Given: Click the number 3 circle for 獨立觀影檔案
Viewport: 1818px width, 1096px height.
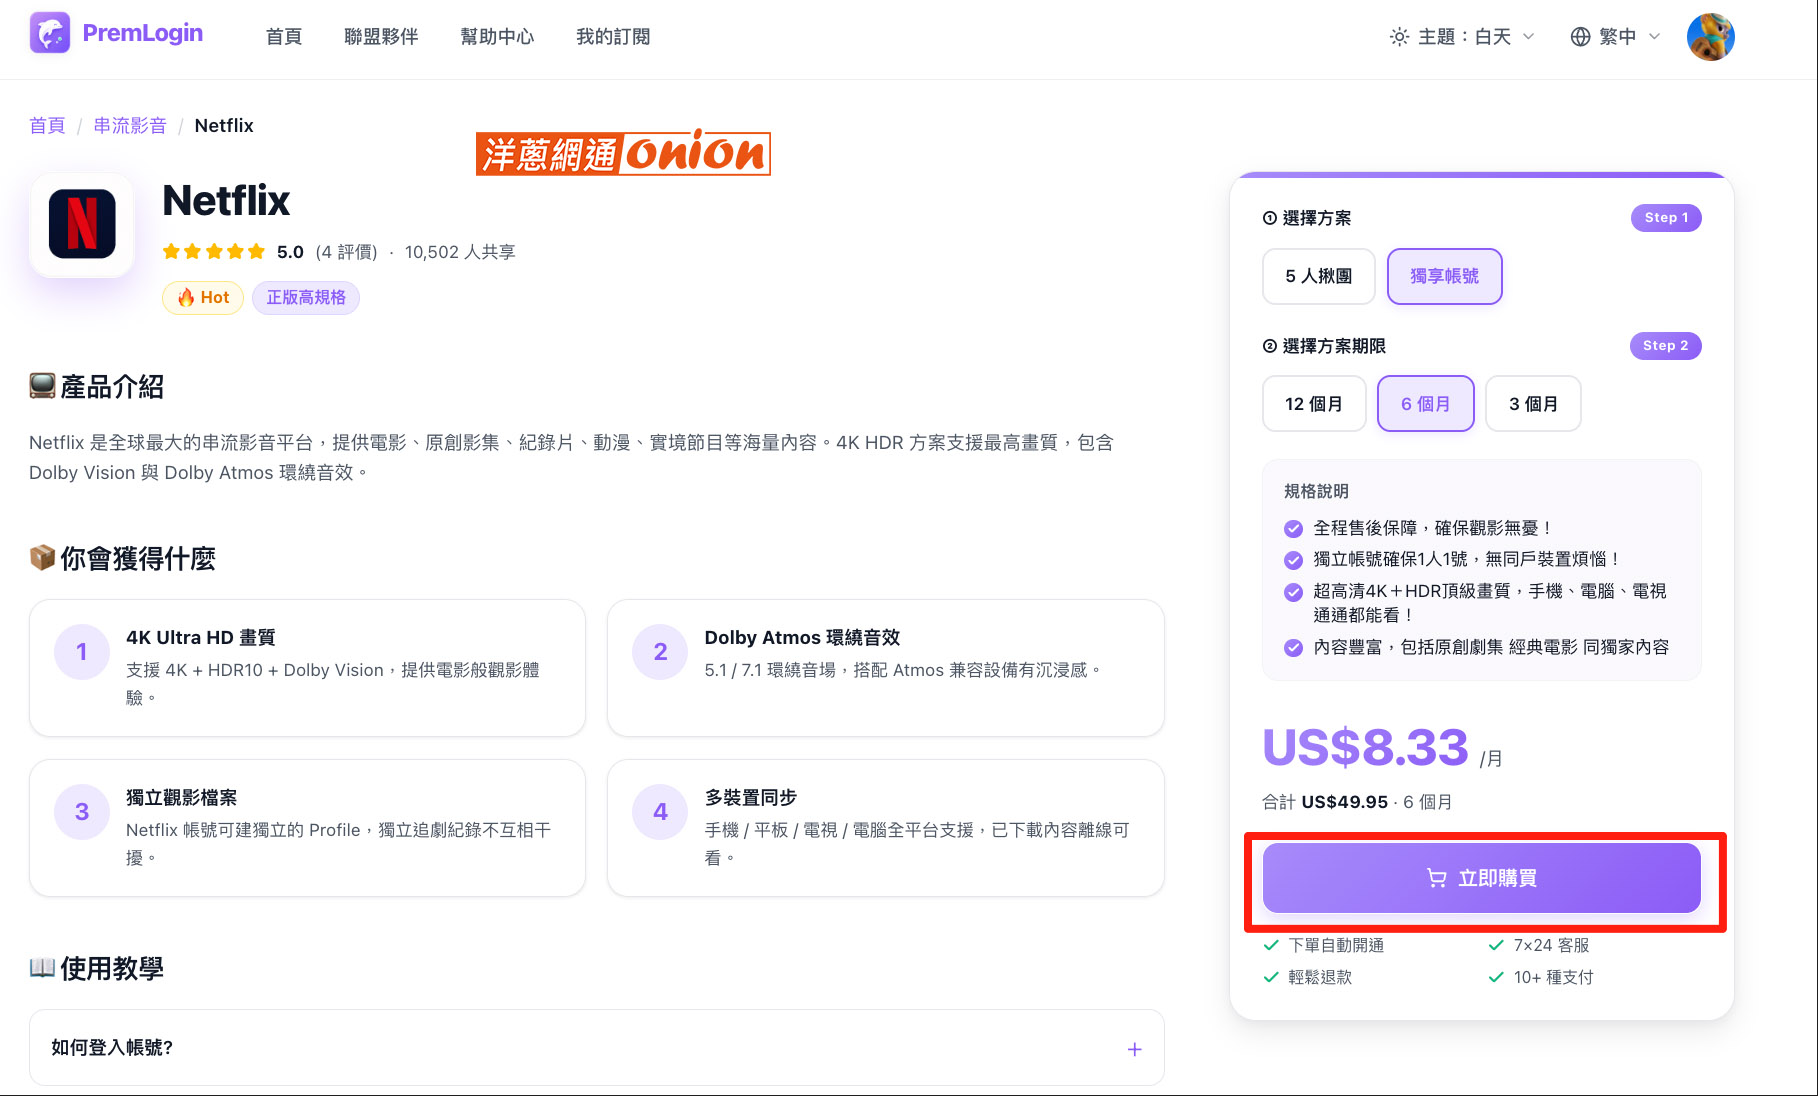Looking at the screenshot, I should [82, 812].
